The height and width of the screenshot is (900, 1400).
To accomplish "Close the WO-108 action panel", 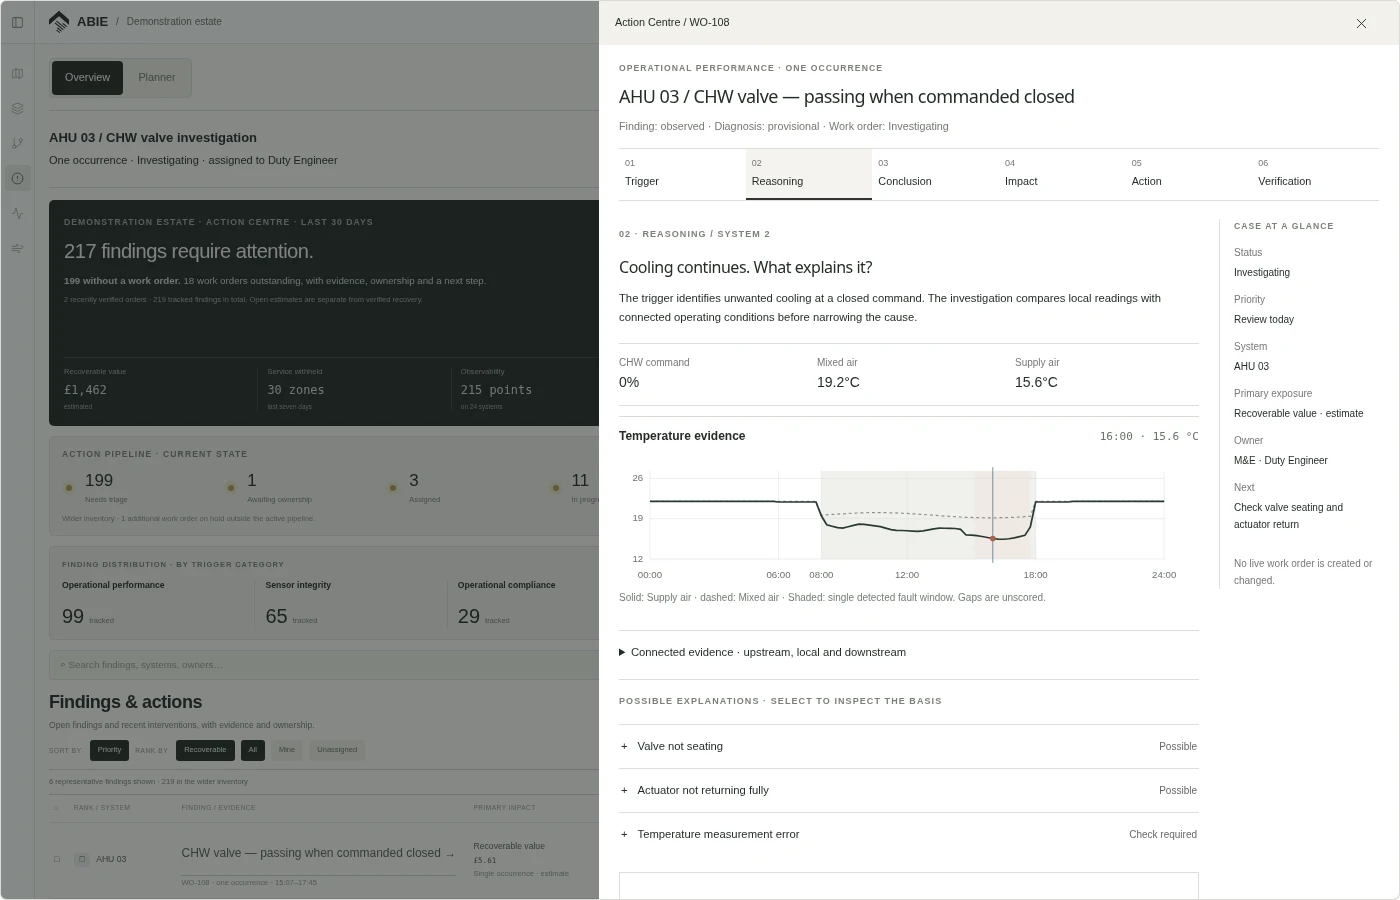I will point(1361,23).
